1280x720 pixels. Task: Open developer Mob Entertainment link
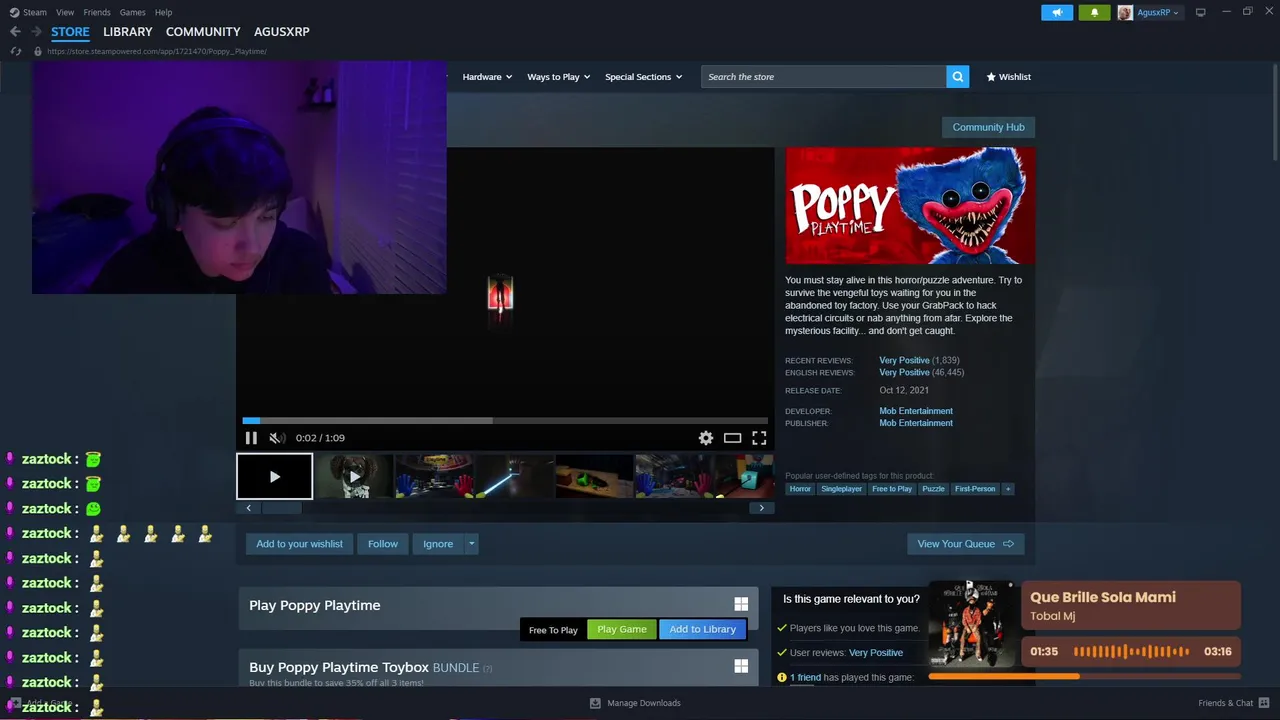(916, 411)
